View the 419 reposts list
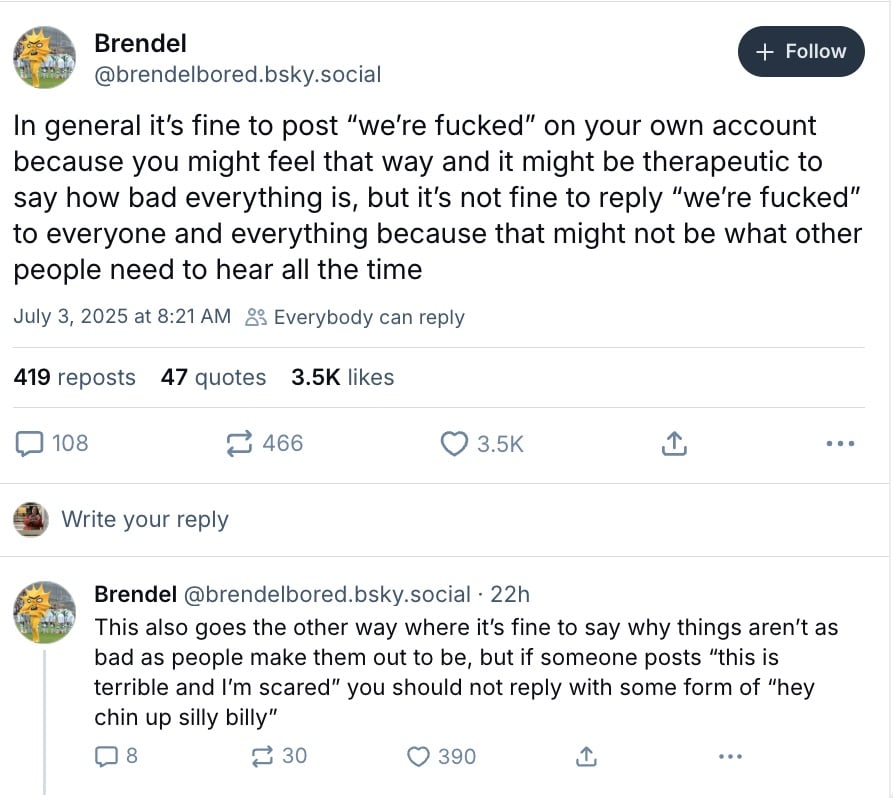The width and height of the screenshot is (894, 798). [75, 377]
